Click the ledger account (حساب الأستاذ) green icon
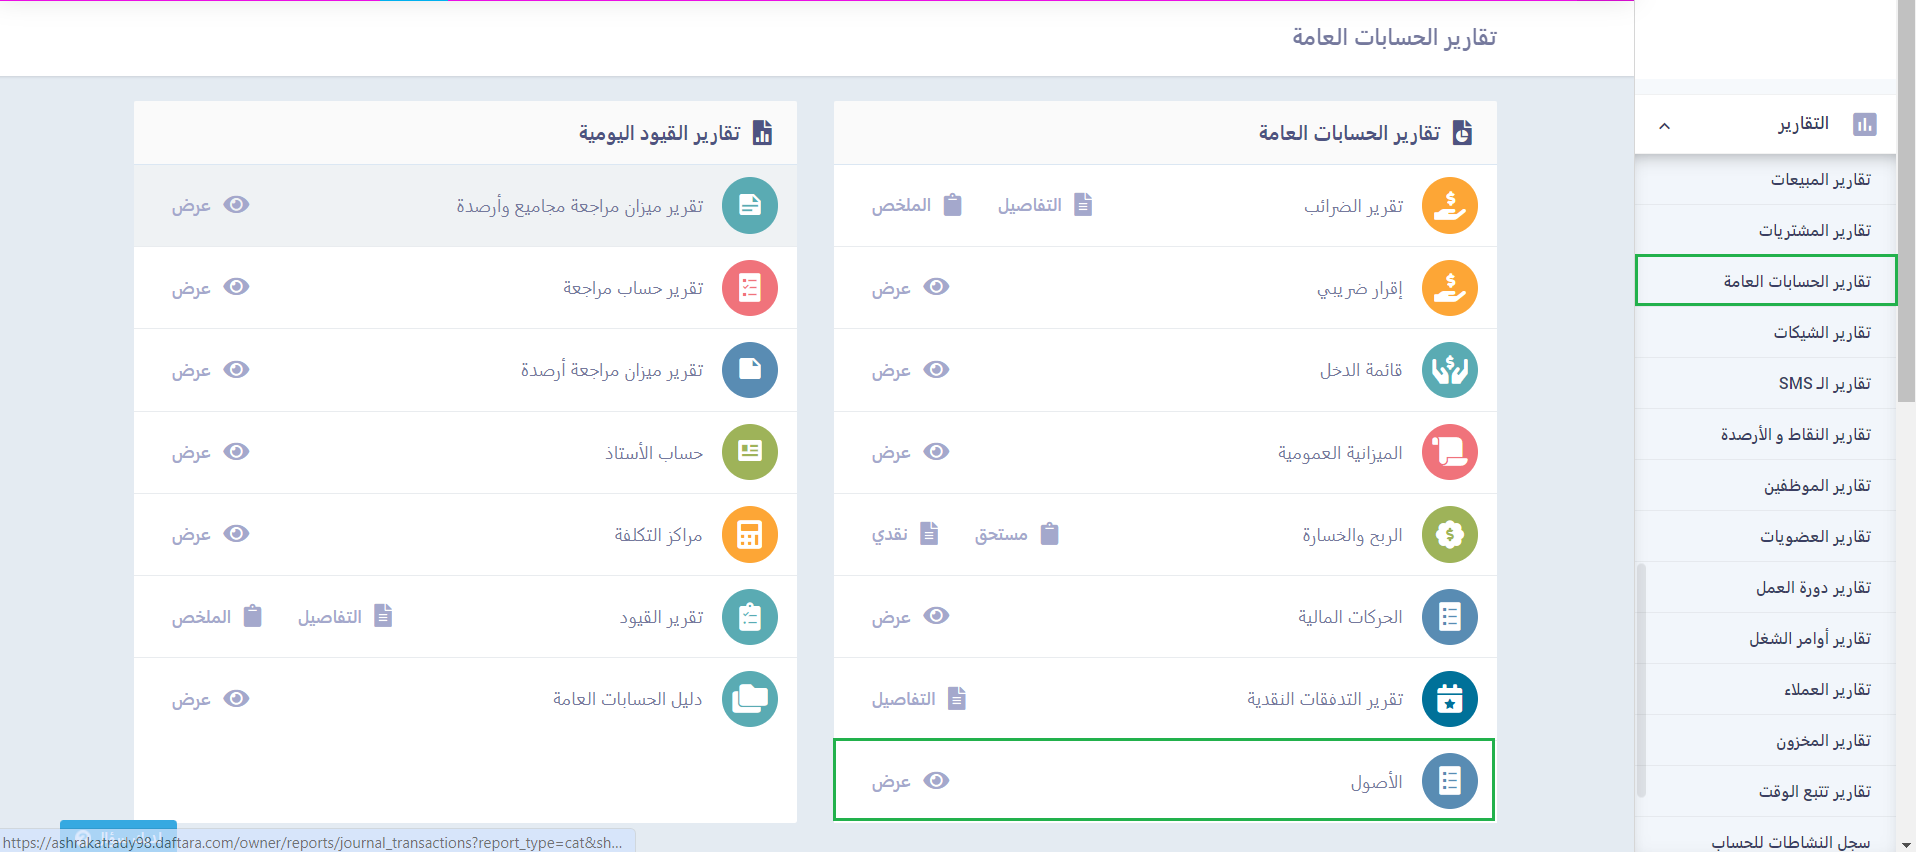This screenshot has width=1916, height=852. [749, 452]
